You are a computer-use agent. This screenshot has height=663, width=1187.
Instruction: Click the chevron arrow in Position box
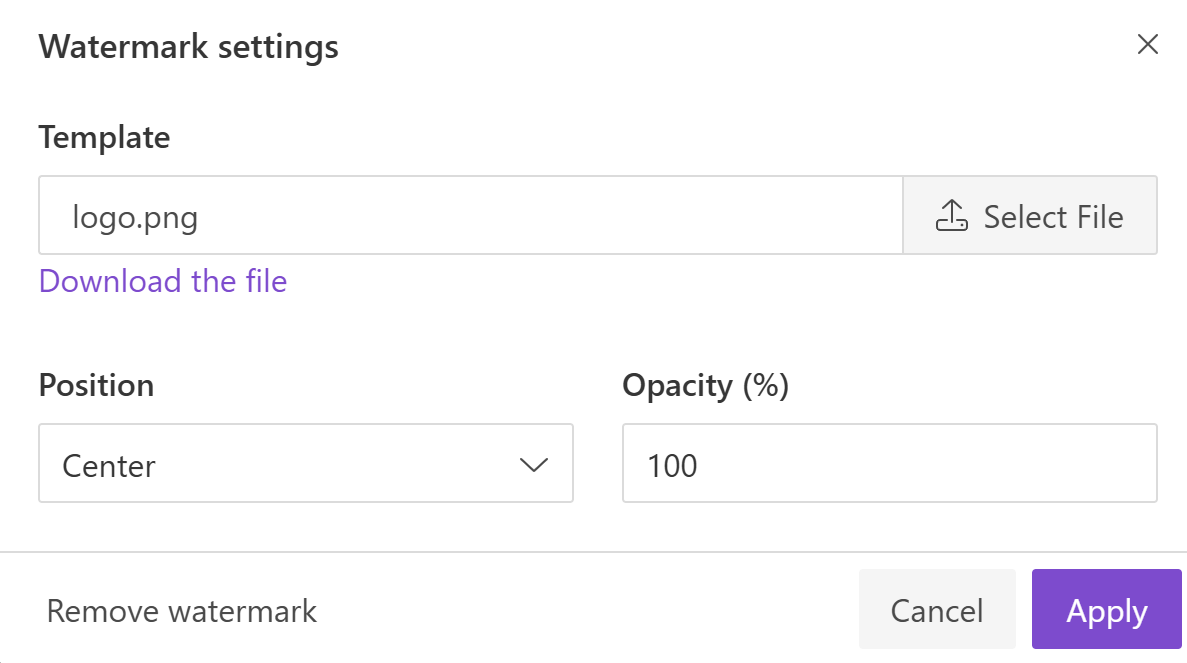[534, 464]
